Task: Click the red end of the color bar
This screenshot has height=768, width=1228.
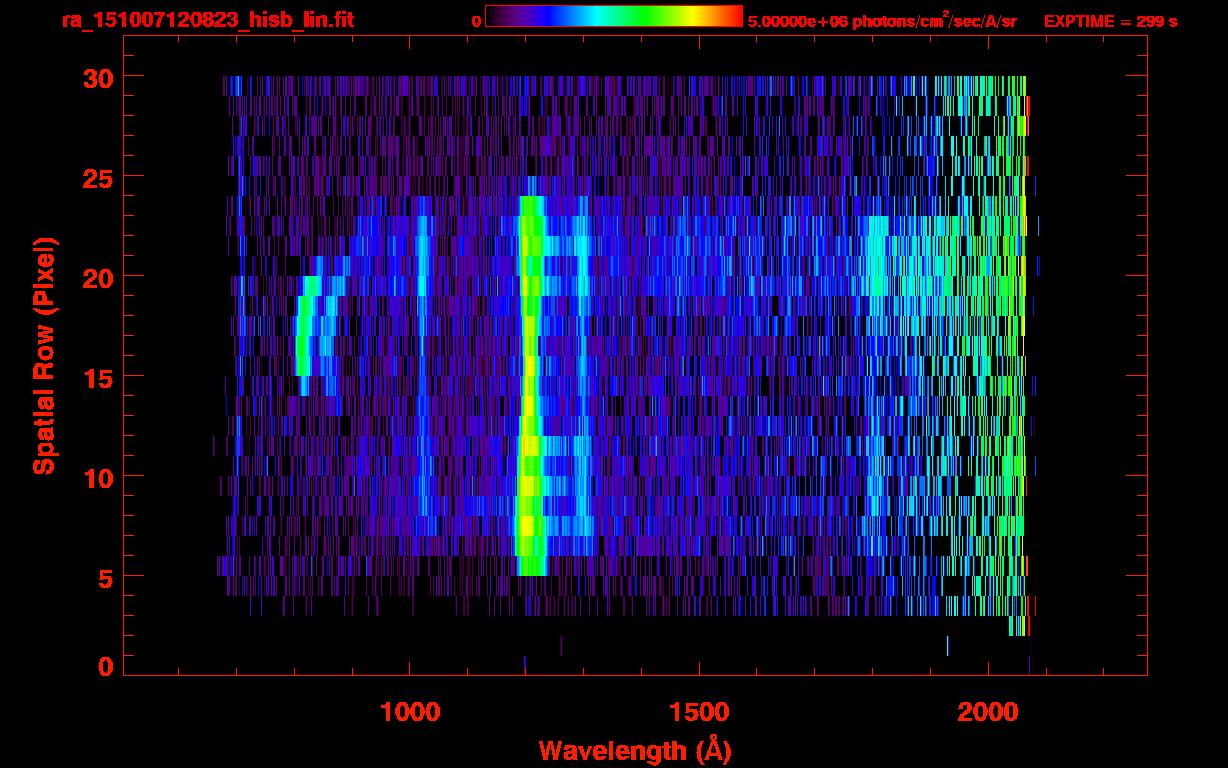Action: (x=732, y=16)
